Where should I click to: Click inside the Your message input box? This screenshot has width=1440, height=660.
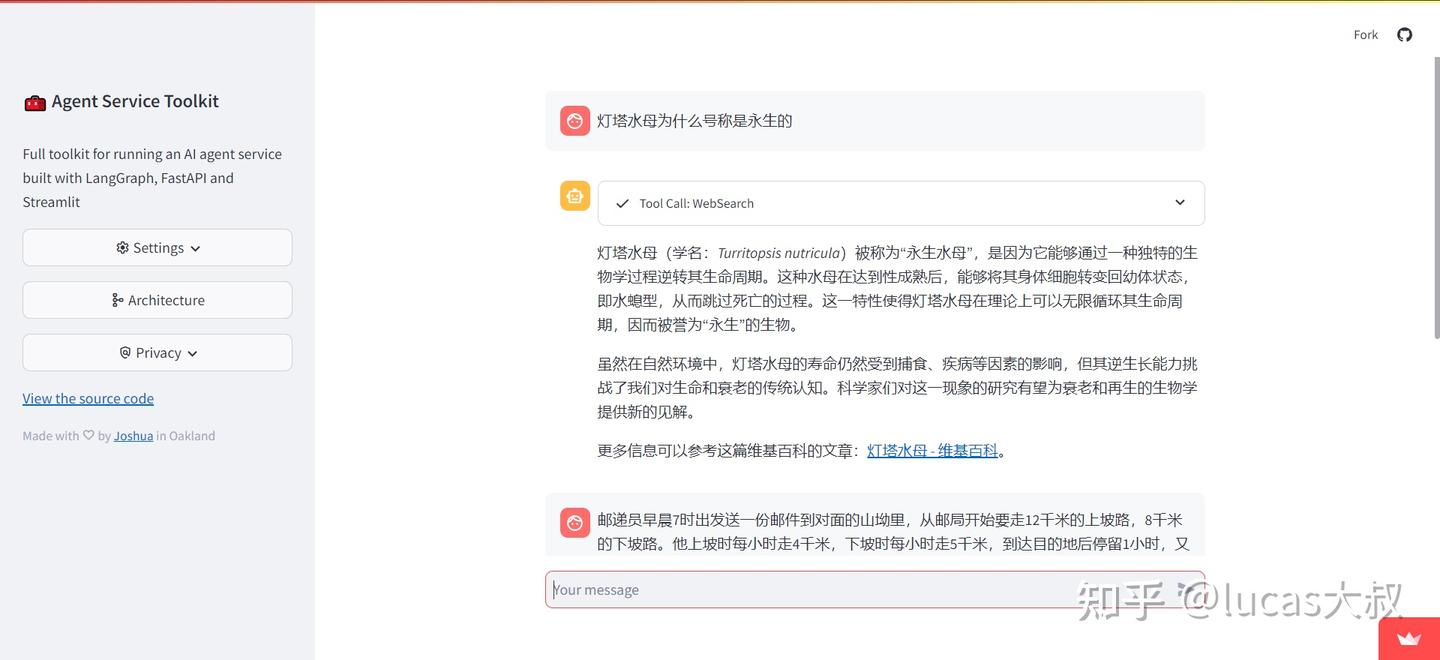(x=875, y=587)
